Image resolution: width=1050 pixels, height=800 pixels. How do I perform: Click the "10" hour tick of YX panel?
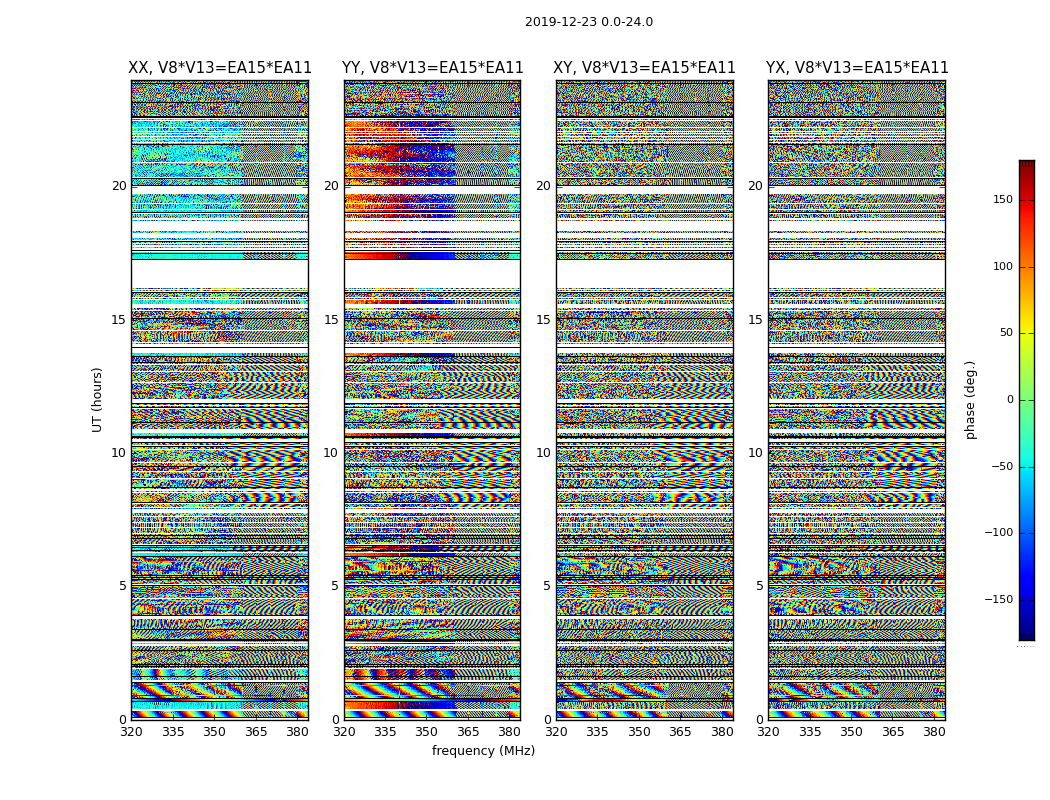click(755, 453)
